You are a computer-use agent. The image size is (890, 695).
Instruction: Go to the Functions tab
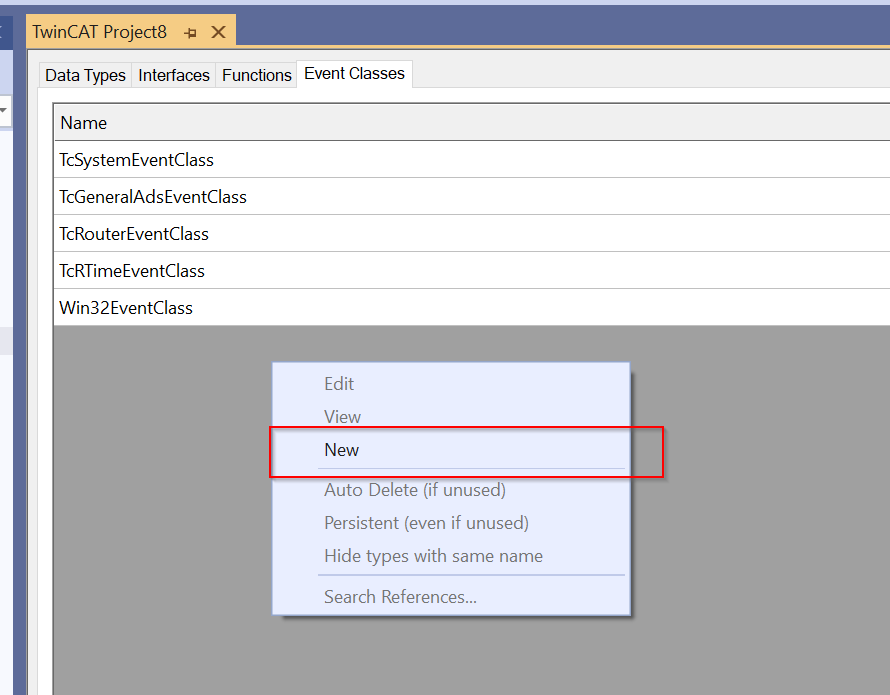(x=257, y=75)
